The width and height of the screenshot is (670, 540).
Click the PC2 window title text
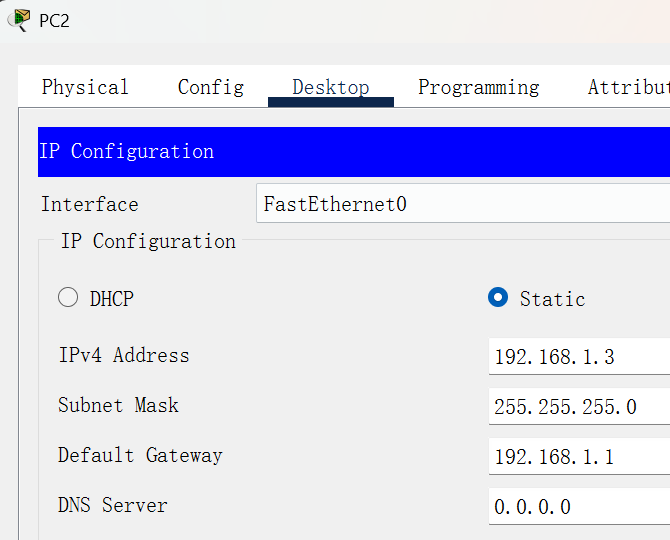click(54, 21)
